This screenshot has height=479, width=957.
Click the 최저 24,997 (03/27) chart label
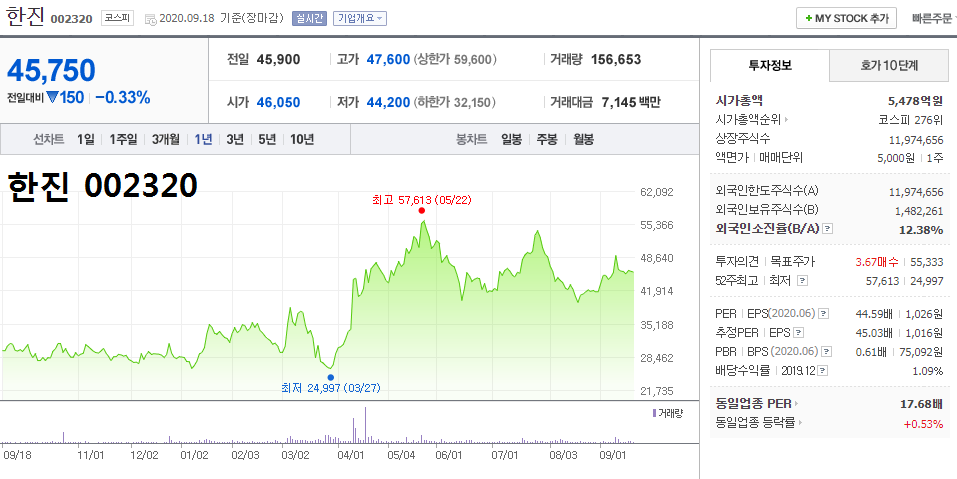[x=331, y=388]
